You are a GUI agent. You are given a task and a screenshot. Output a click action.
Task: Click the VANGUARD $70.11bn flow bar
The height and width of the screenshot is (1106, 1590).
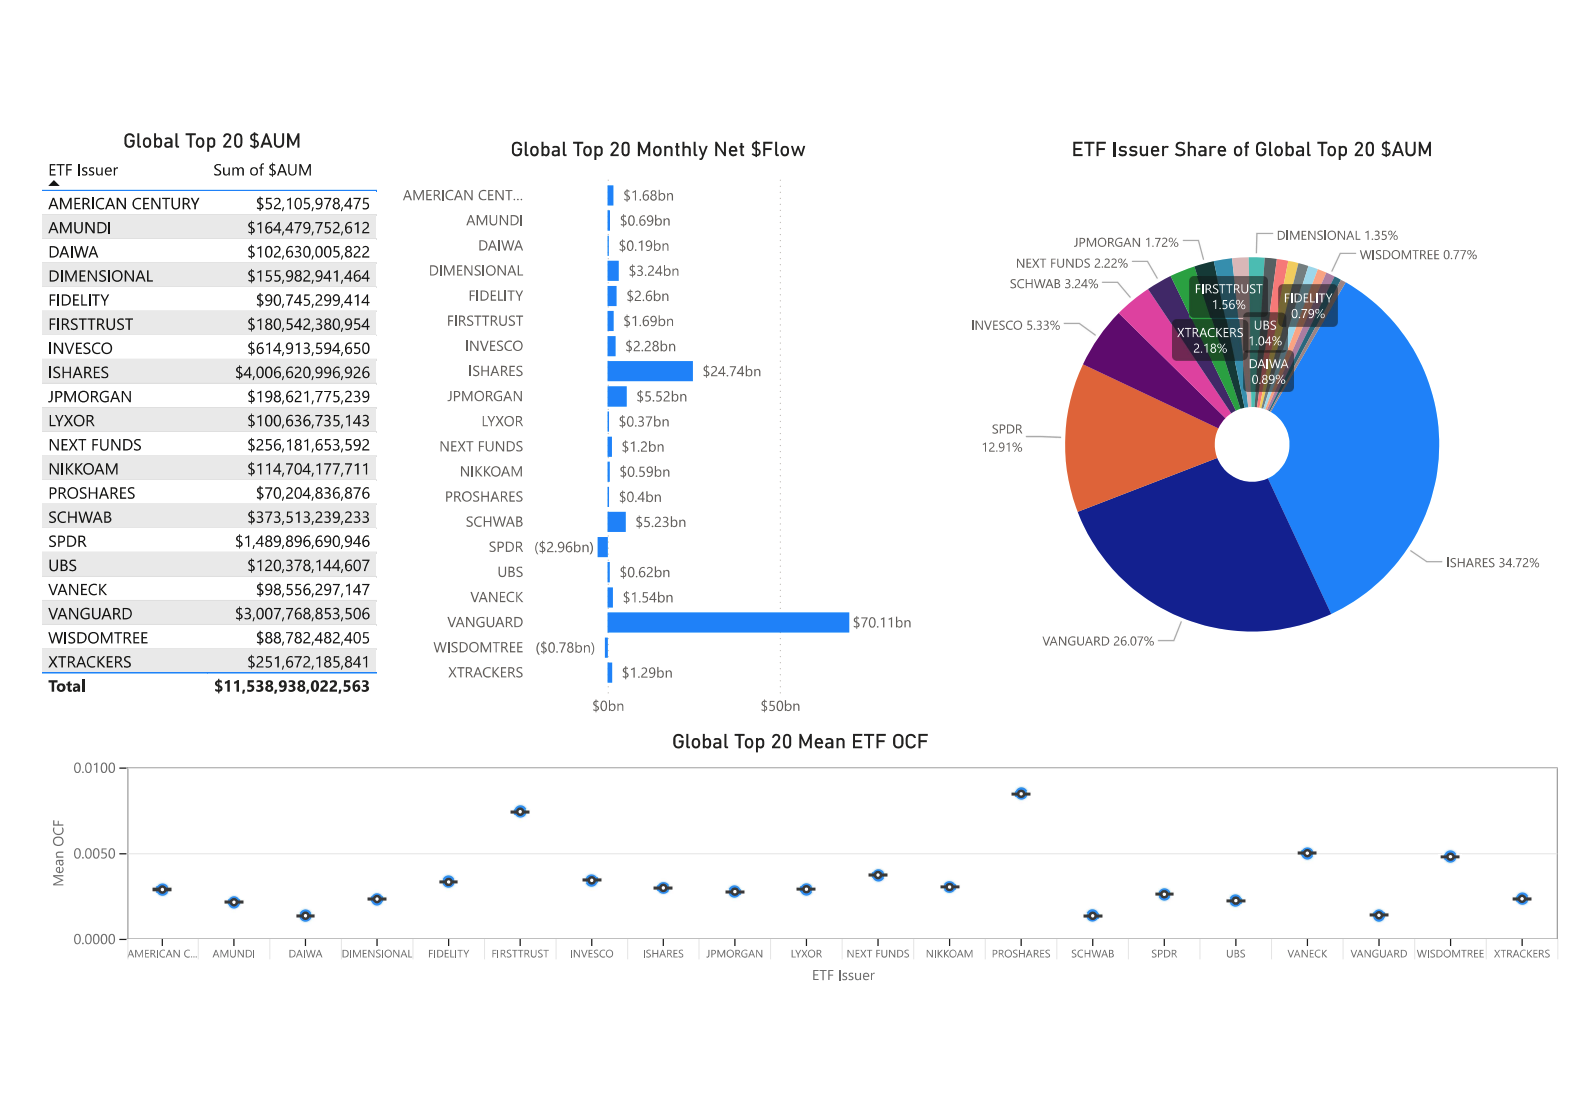click(728, 622)
